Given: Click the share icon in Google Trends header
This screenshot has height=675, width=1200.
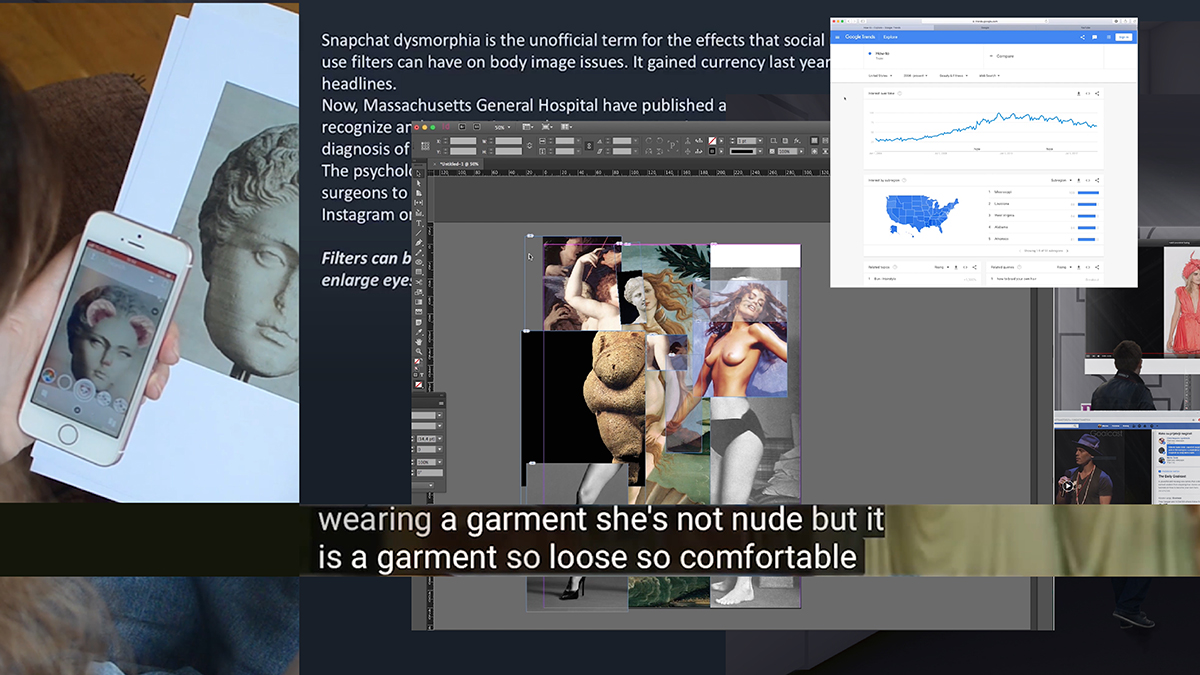Looking at the screenshot, I should click(x=1083, y=37).
